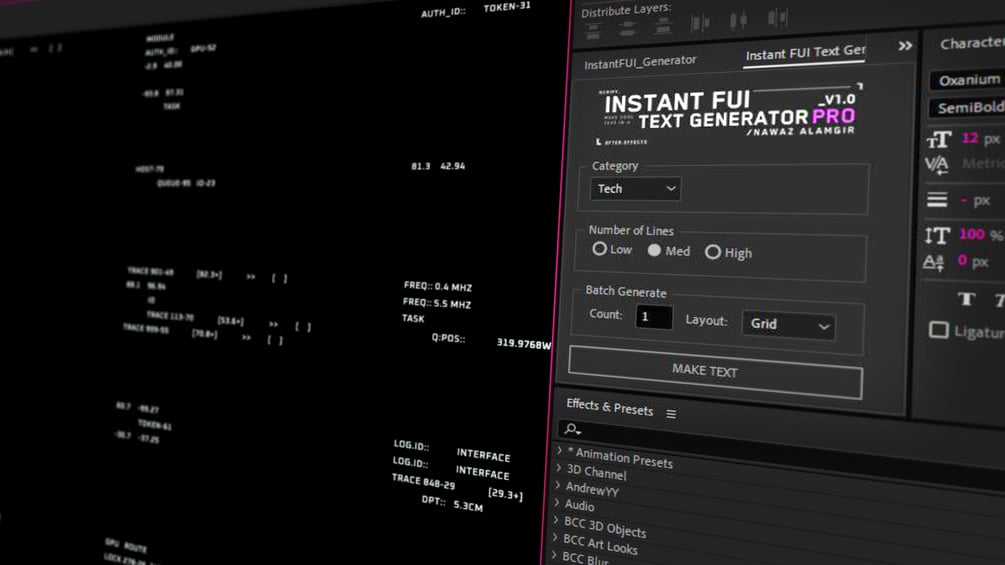1005x565 pixels.
Task: Click the font size icon
Action: pos(939,140)
